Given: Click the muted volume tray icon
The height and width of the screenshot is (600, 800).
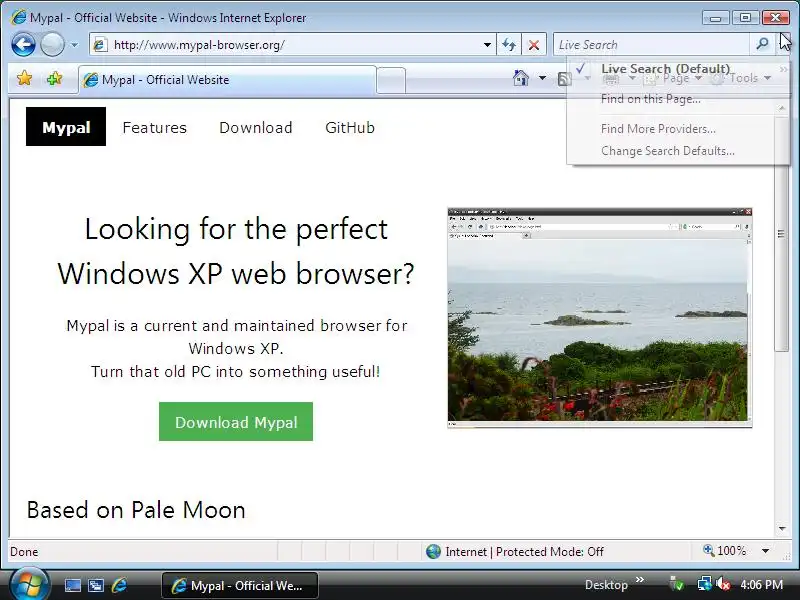Looking at the screenshot, I should coord(723,583).
